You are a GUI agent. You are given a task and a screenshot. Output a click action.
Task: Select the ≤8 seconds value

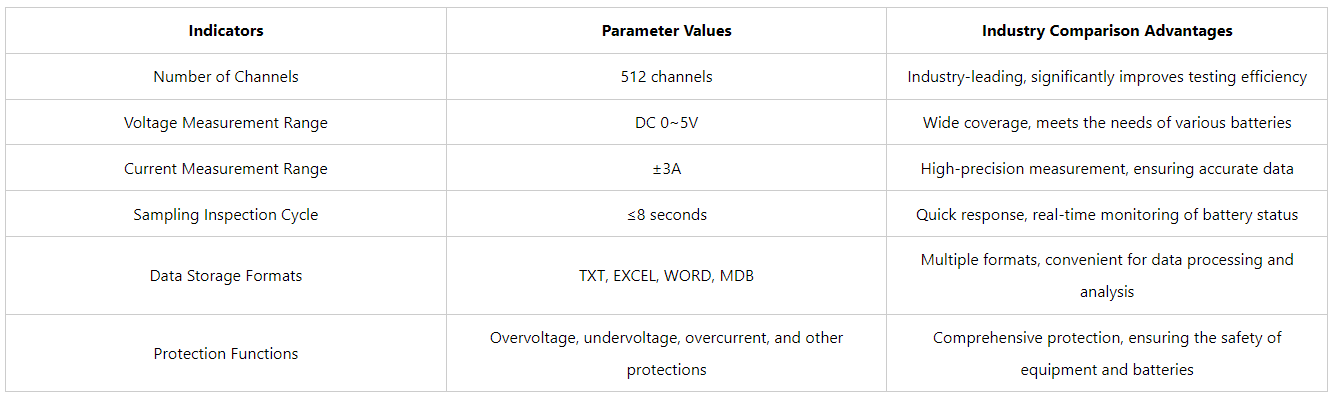click(x=666, y=215)
